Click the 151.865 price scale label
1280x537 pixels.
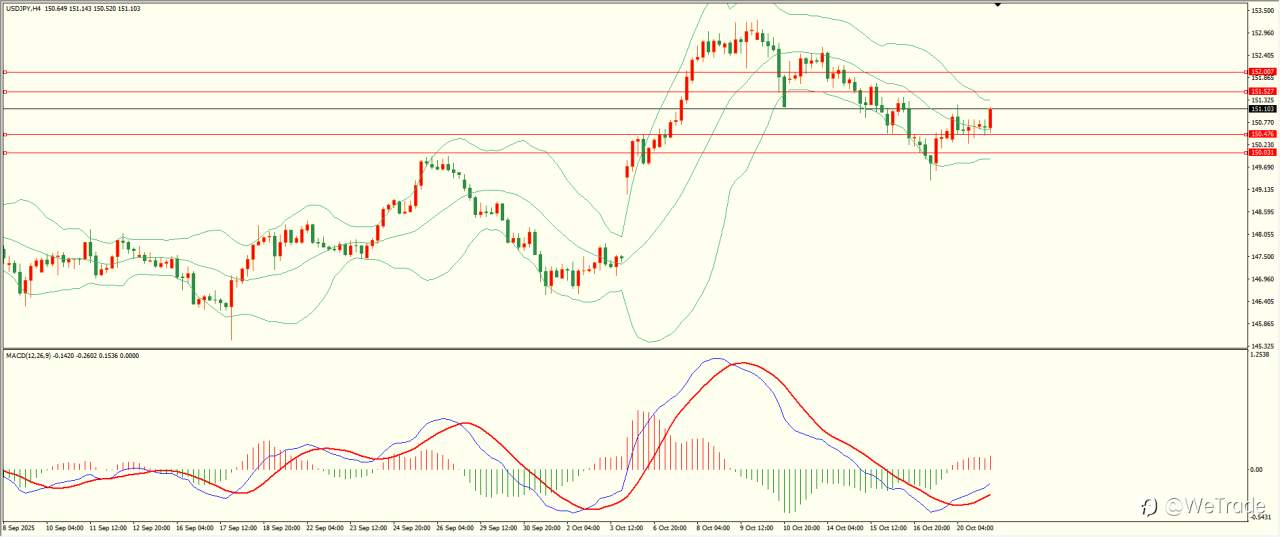tap(1262, 78)
